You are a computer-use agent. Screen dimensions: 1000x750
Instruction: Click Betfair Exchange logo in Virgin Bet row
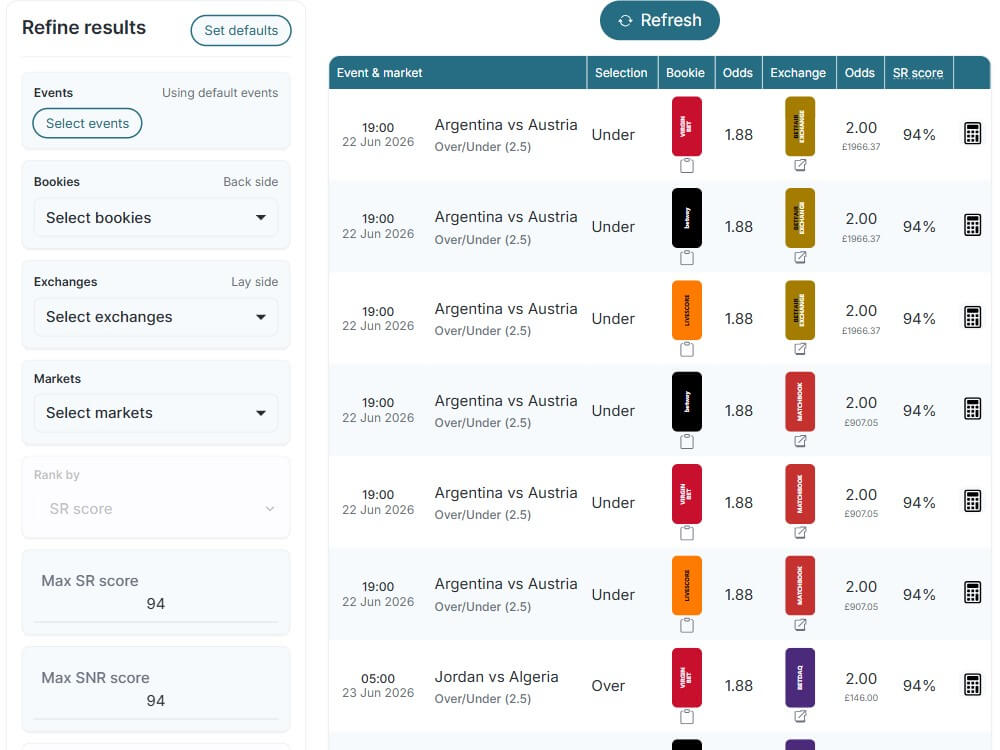[800, 126]
